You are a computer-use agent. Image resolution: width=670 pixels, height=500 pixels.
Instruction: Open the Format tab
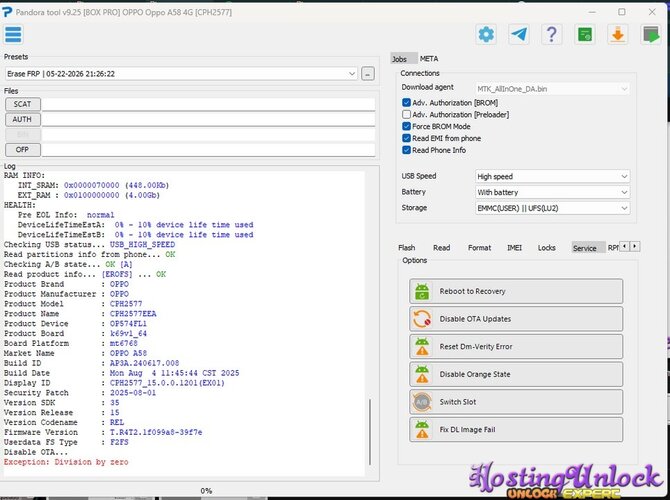[x=479, y=248]
